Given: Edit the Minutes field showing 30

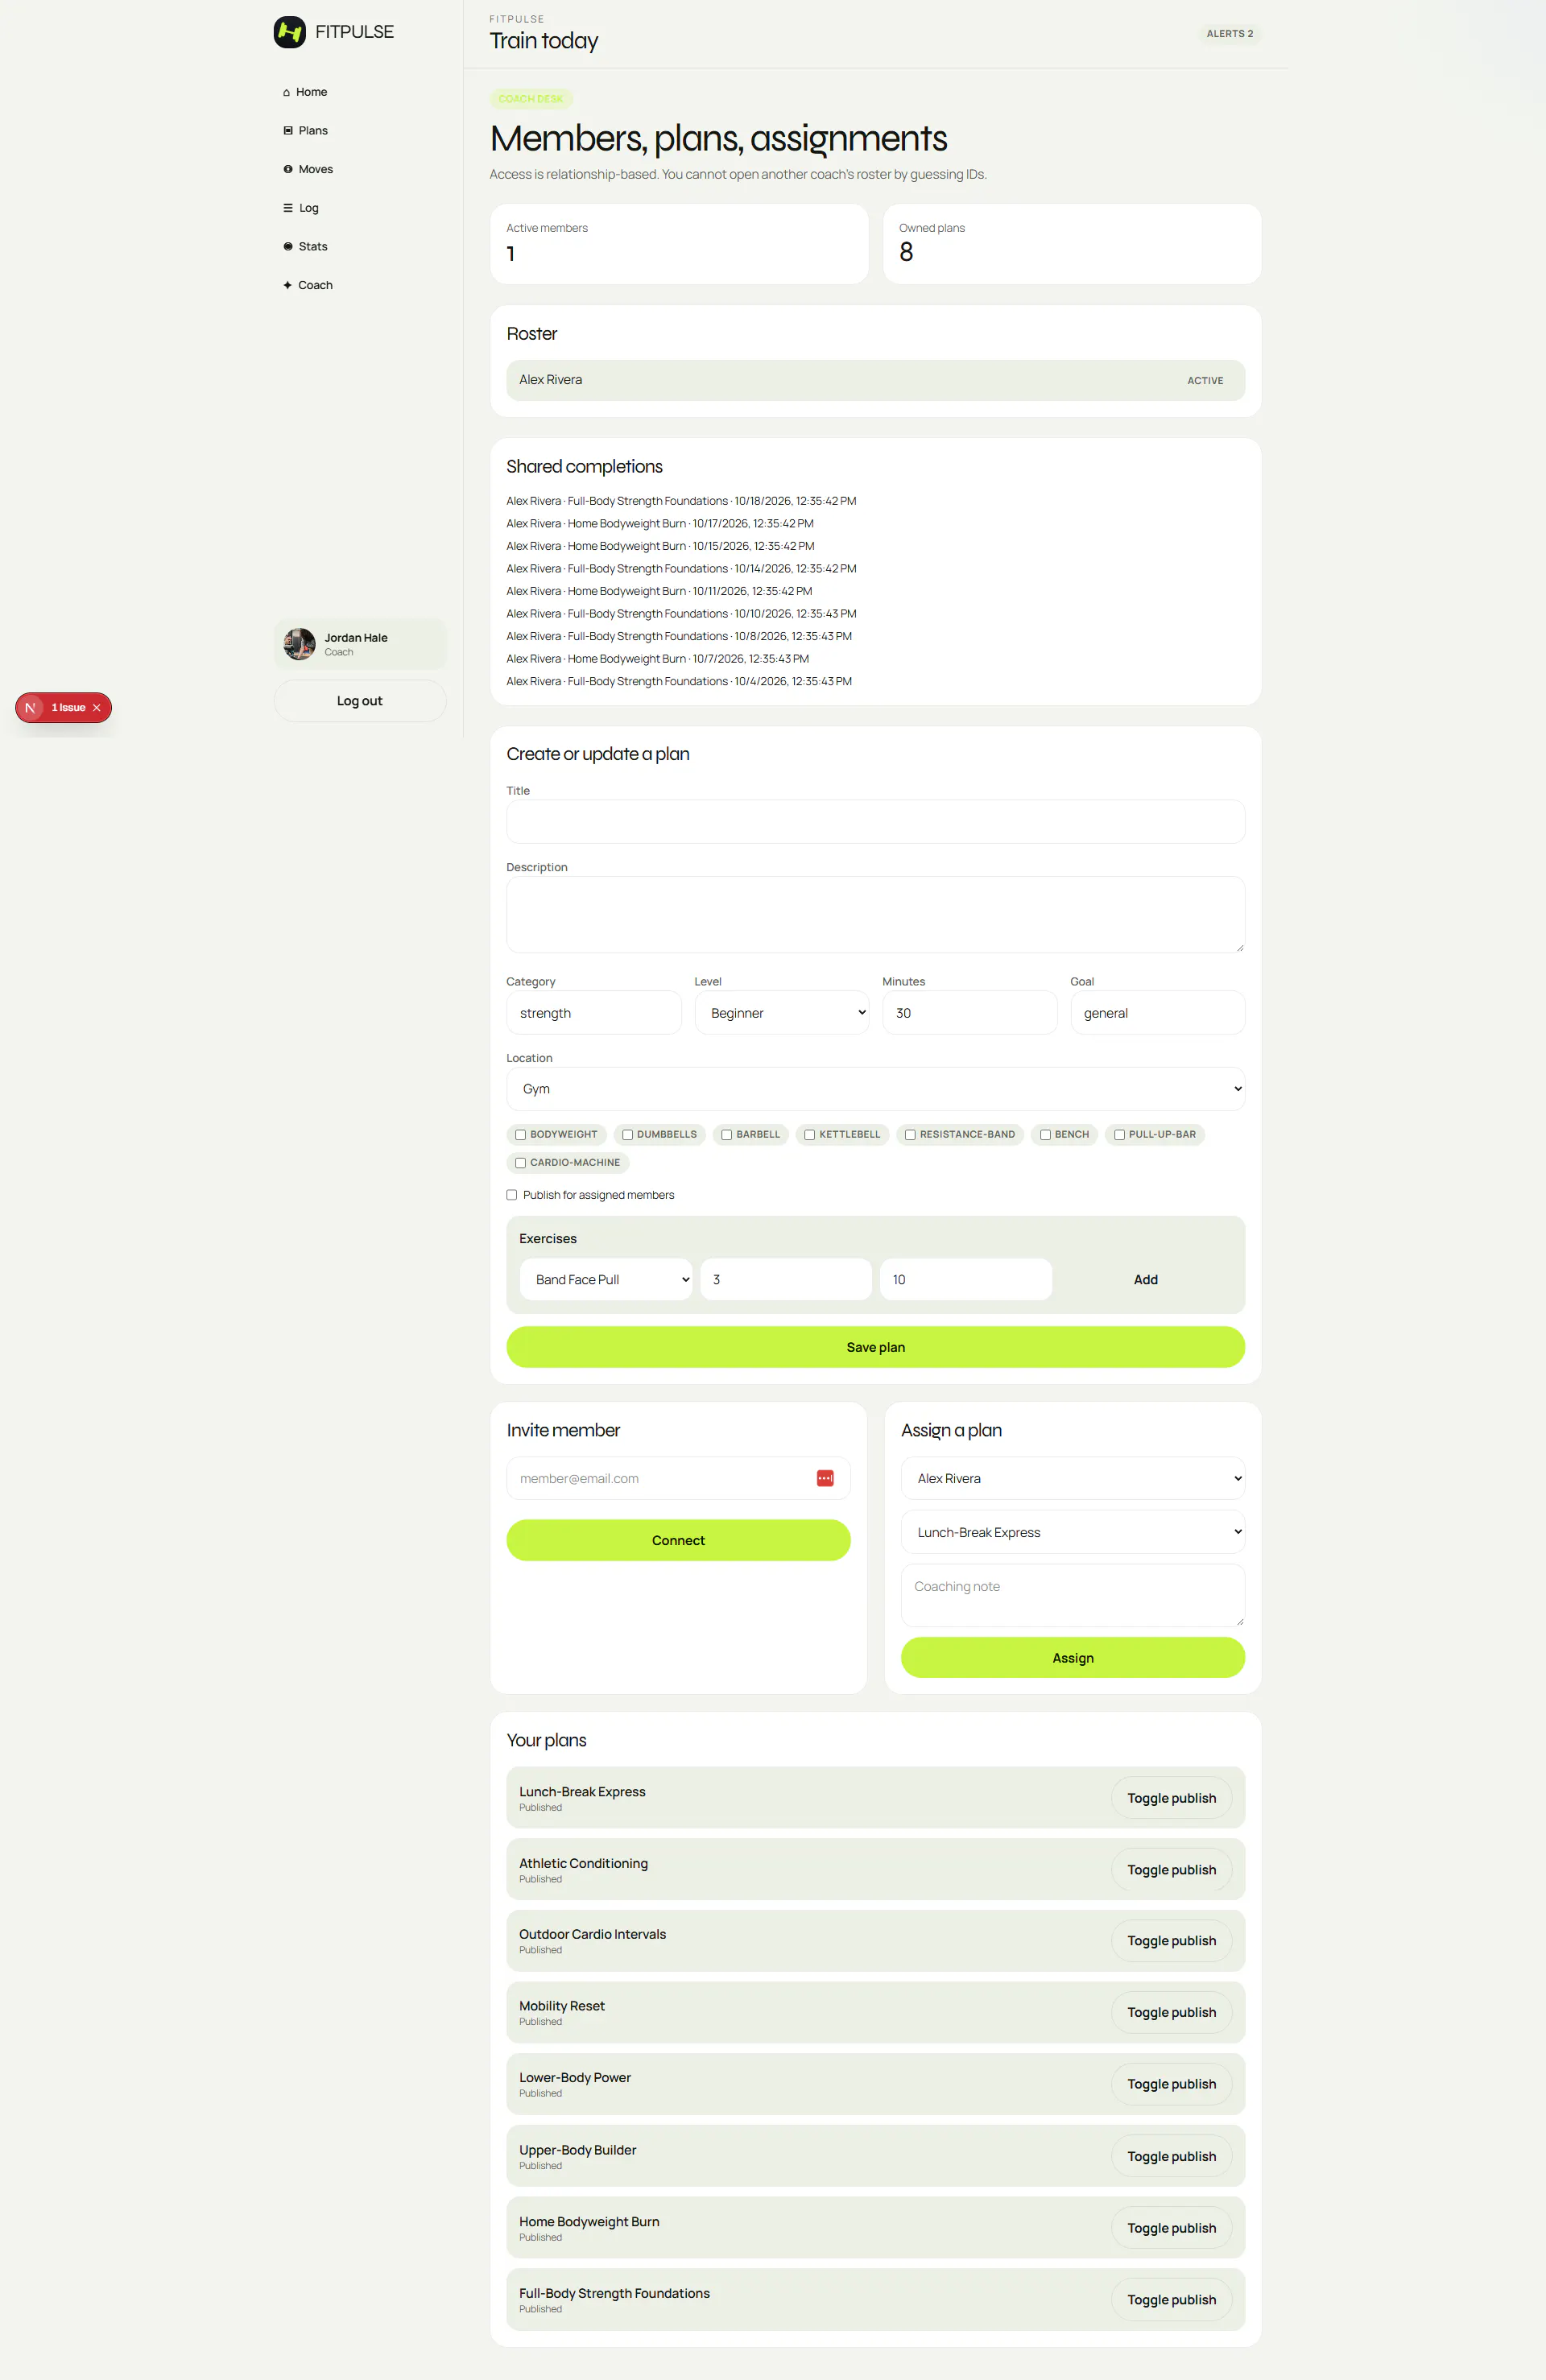Looking at the screenshot, I should [969, 1013].
